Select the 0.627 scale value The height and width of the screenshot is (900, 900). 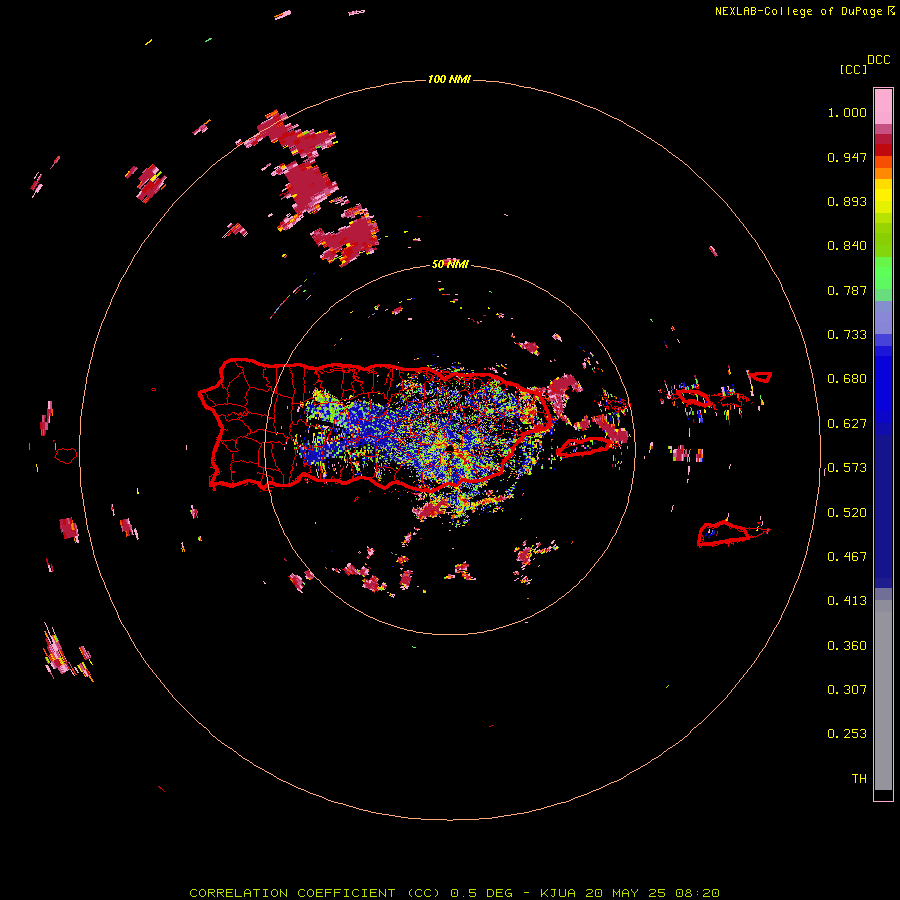point(847,424)
